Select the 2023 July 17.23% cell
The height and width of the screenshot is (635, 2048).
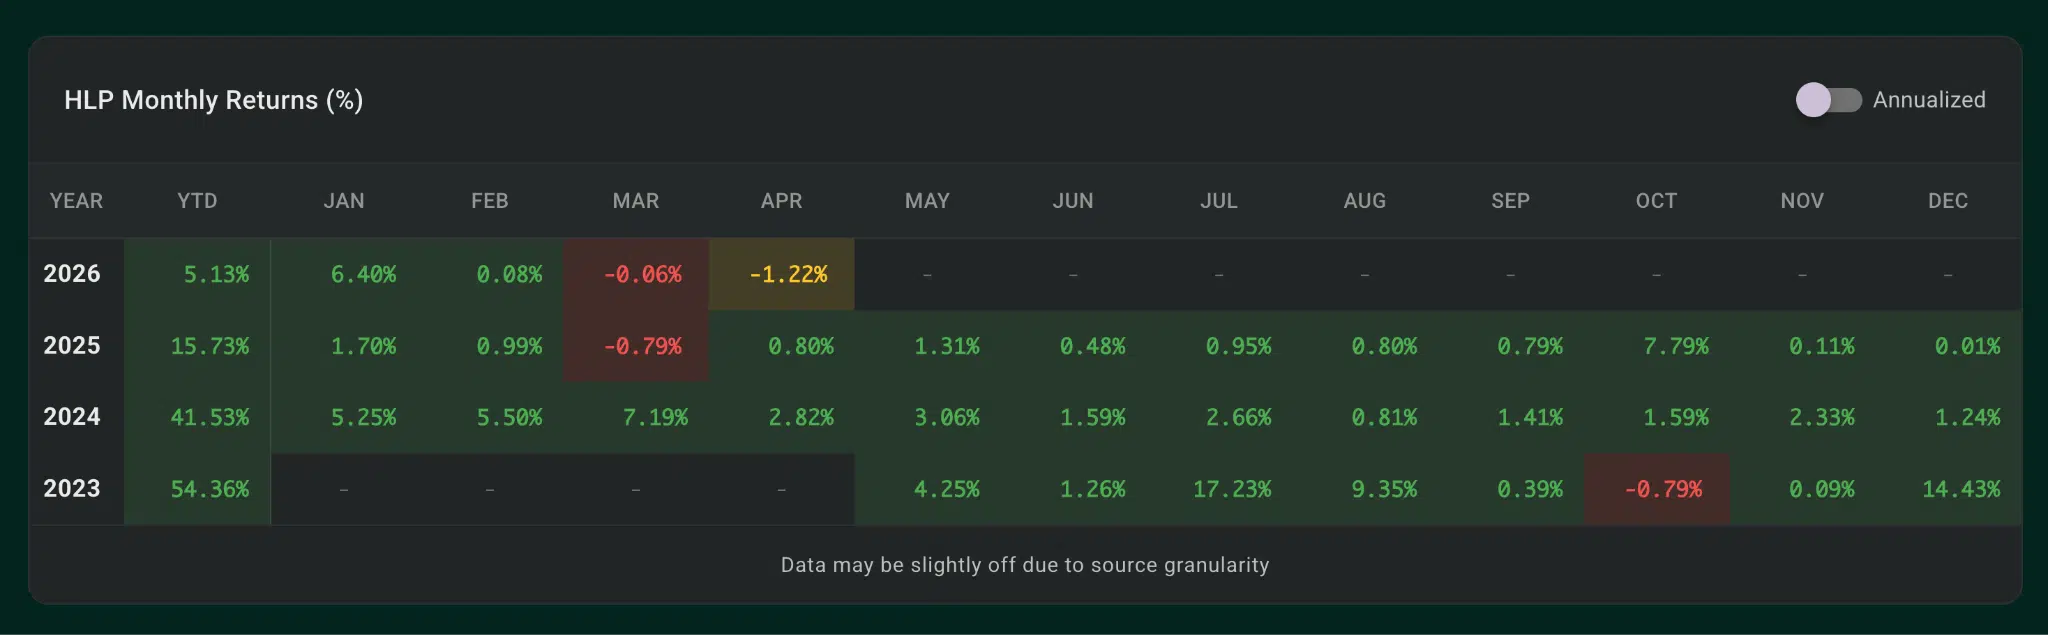click(x=1231, y=490)
